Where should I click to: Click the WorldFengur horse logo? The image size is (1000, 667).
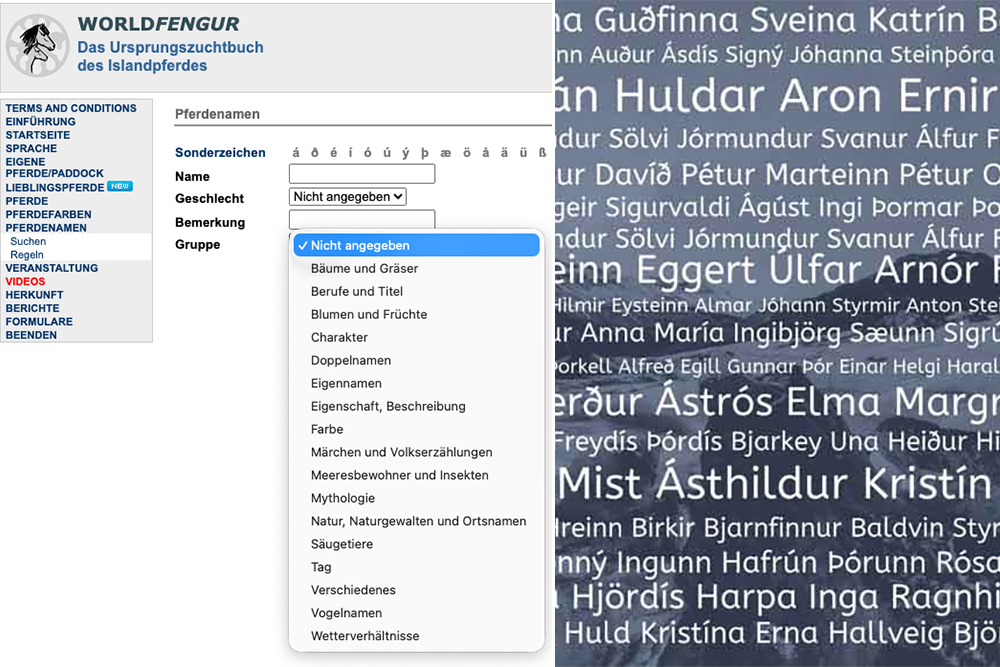click(37, 45)
